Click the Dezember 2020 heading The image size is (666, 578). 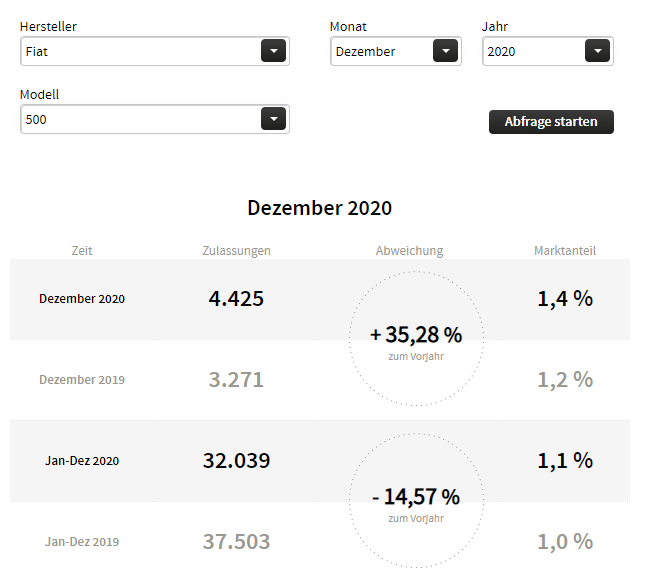point(319,208)
